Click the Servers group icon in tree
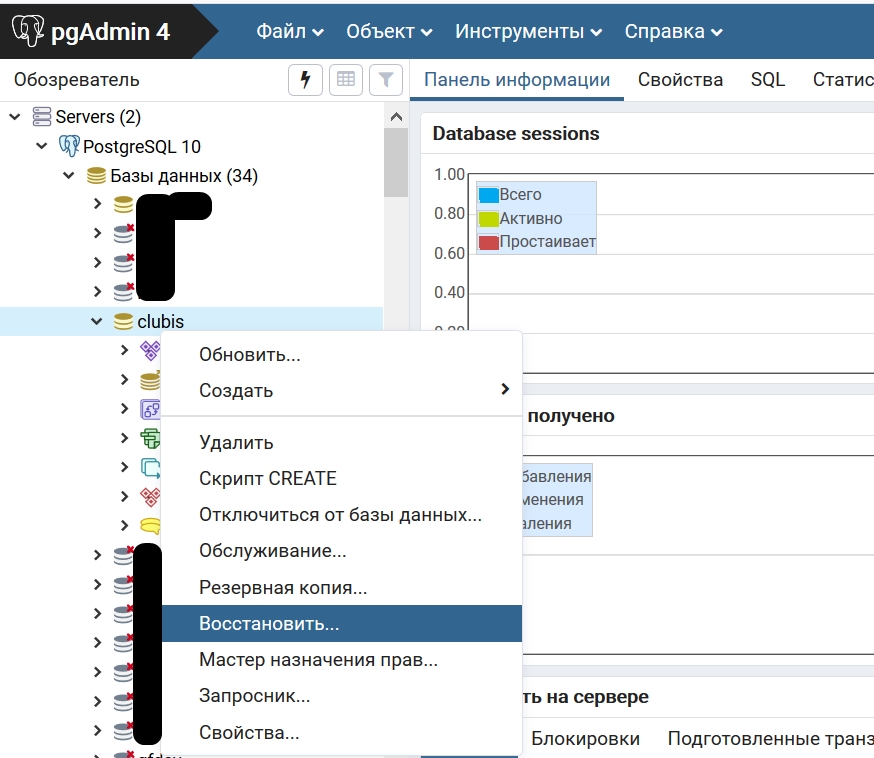The width and height of the screenshot is (874, 758). pyautogui.click(x=42, y=116)
